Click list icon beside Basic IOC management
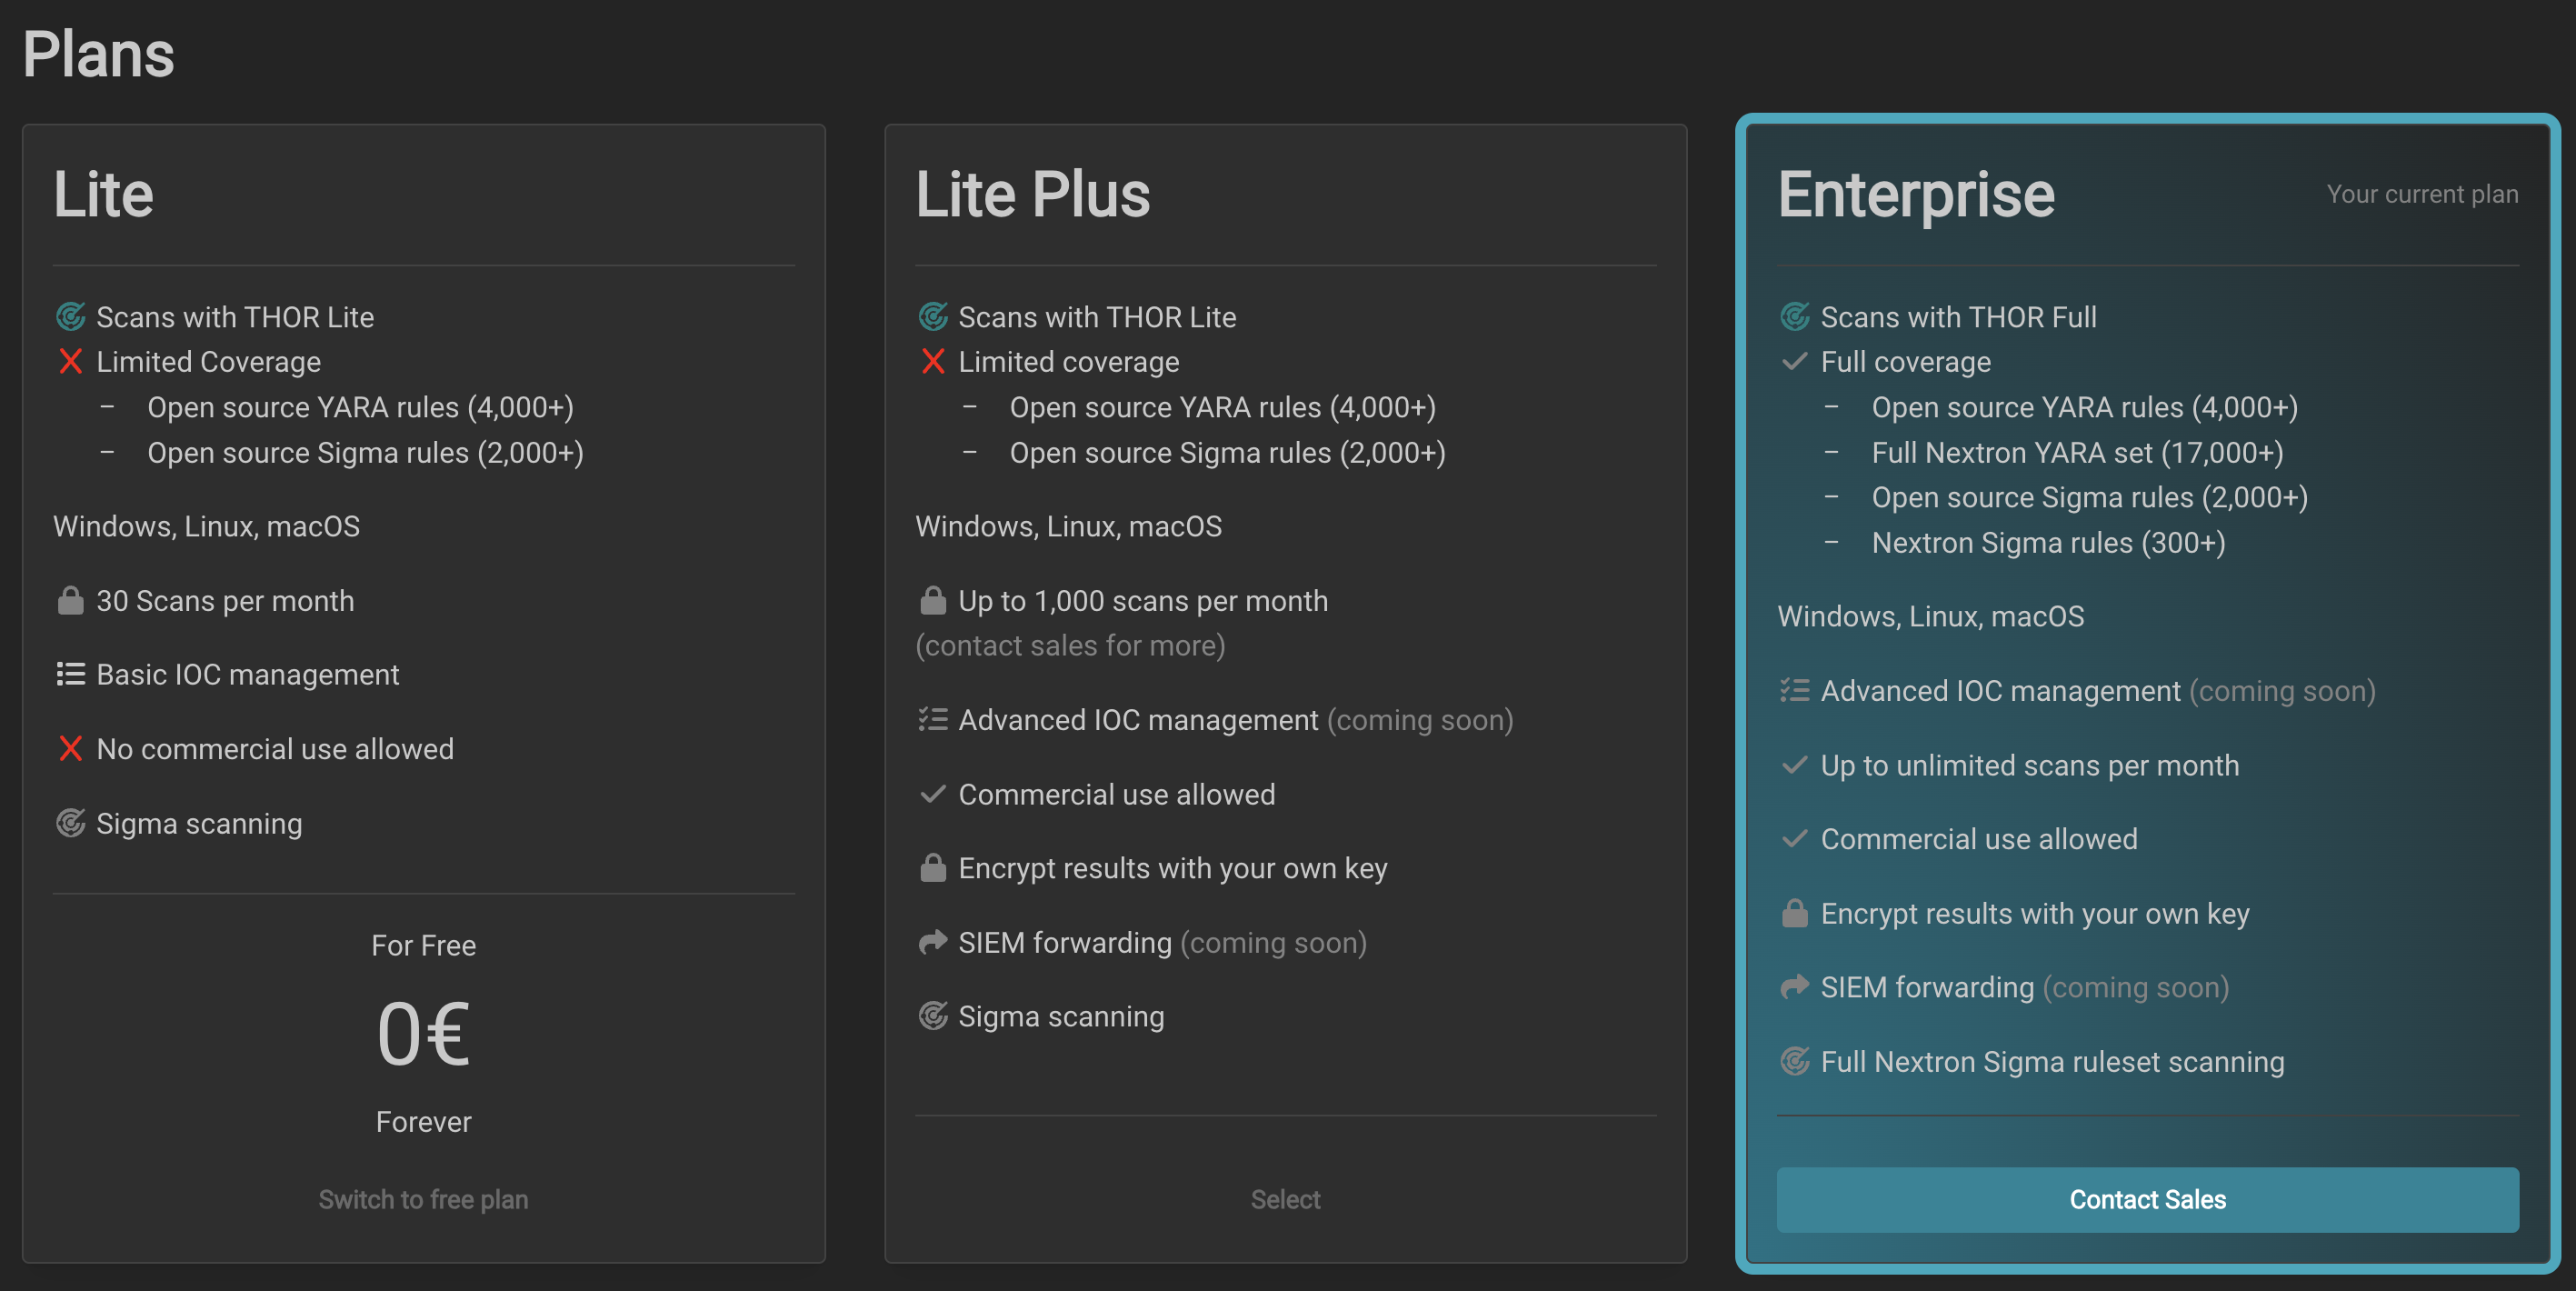 pyautogui.click(x=70, y=675)
